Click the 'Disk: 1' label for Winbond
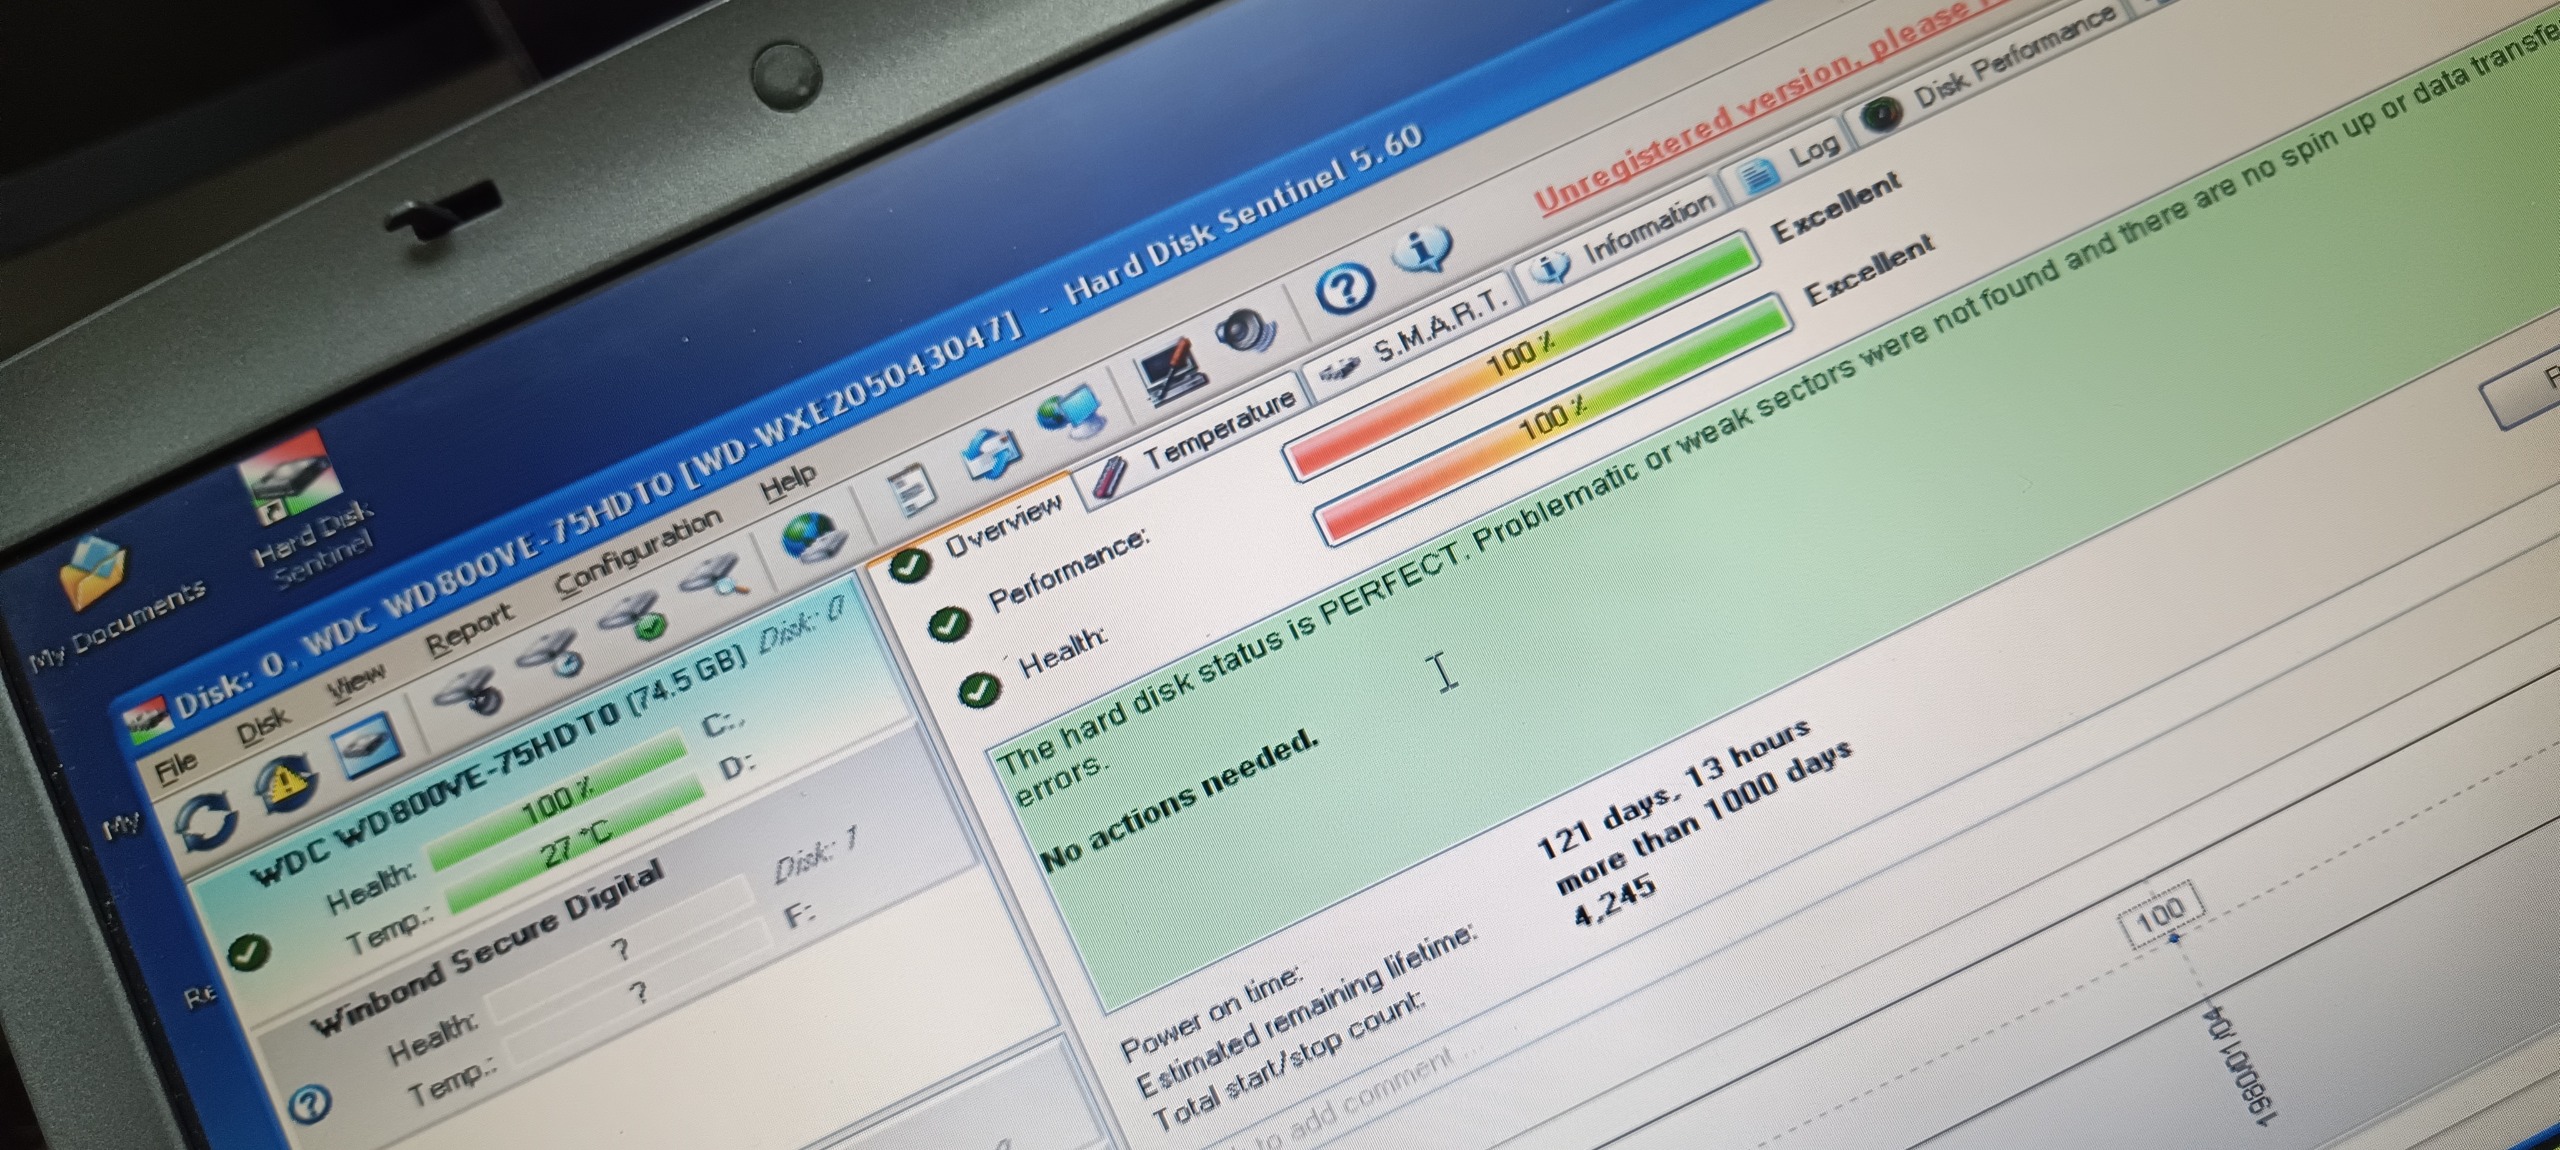This screenshot has height=1150, width=2560. 816,856
